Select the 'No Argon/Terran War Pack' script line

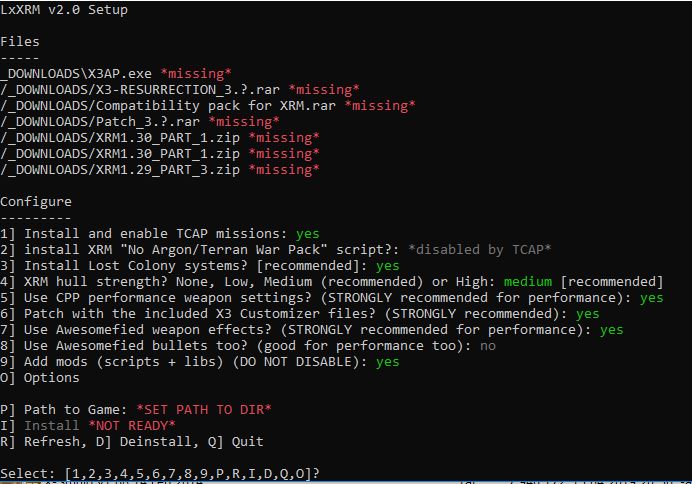point(275,250)
